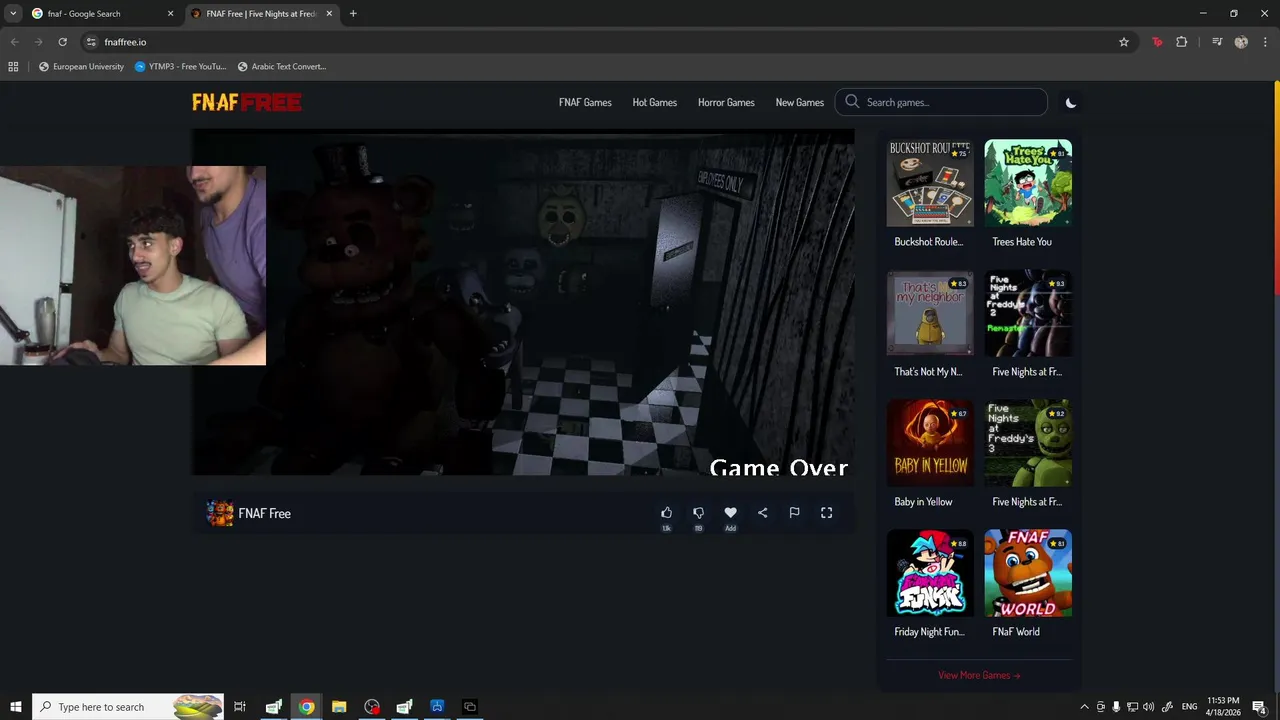Screen dimensions: 1280x720
Task: Open Friday Night Funkin thumbnail
Action: pos(930,573)
